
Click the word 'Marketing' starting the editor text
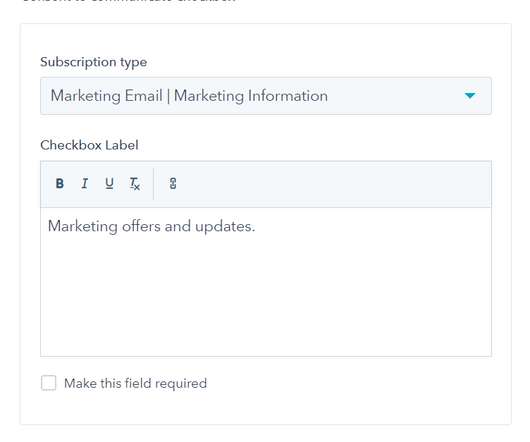click(83, 226)
